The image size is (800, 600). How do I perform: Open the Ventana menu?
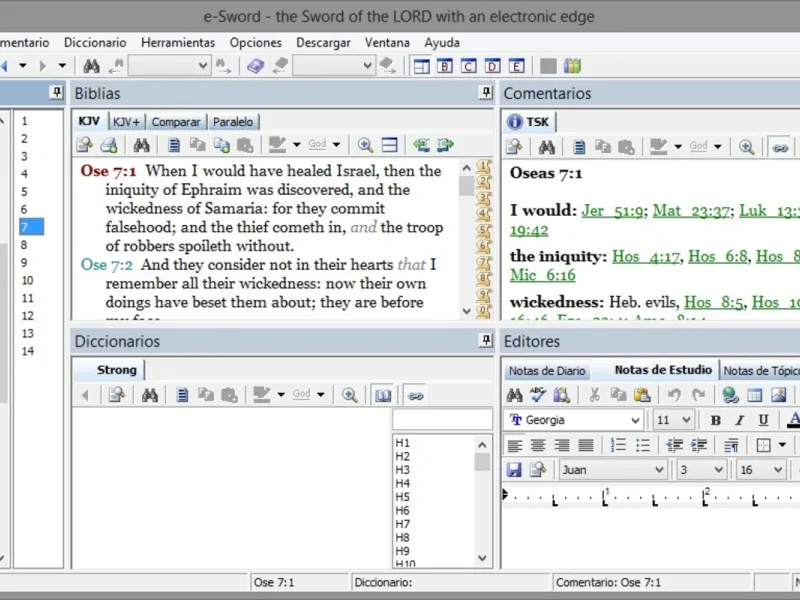387,43
